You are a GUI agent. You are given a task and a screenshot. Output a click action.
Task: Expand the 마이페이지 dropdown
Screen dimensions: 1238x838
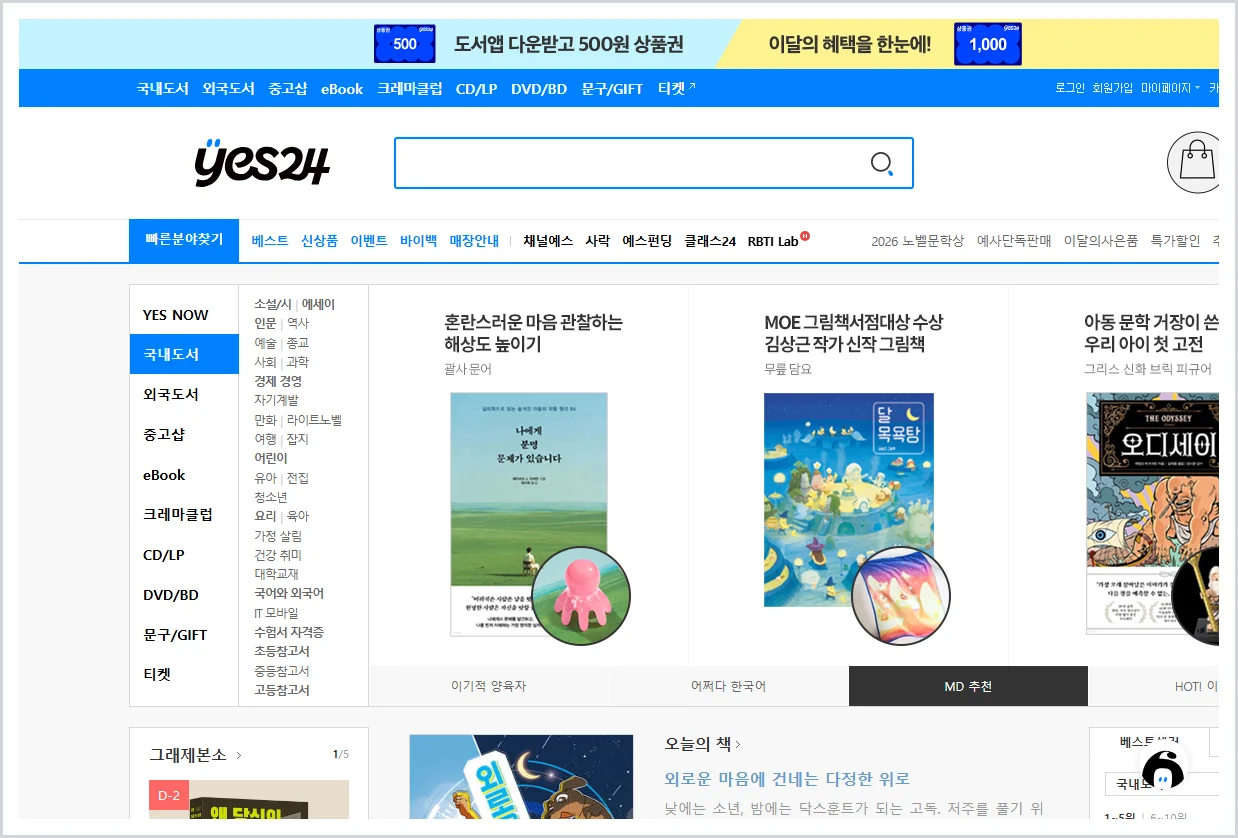pos(1170,88)
